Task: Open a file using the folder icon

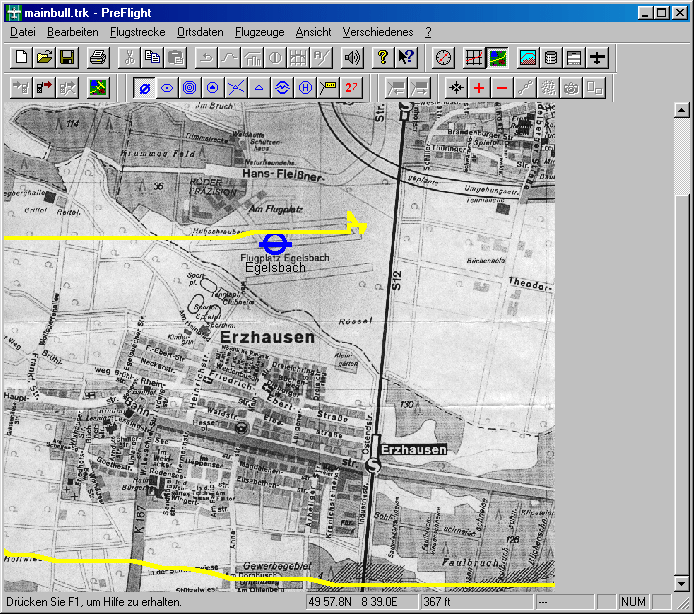Action: [x=44, y=57]
